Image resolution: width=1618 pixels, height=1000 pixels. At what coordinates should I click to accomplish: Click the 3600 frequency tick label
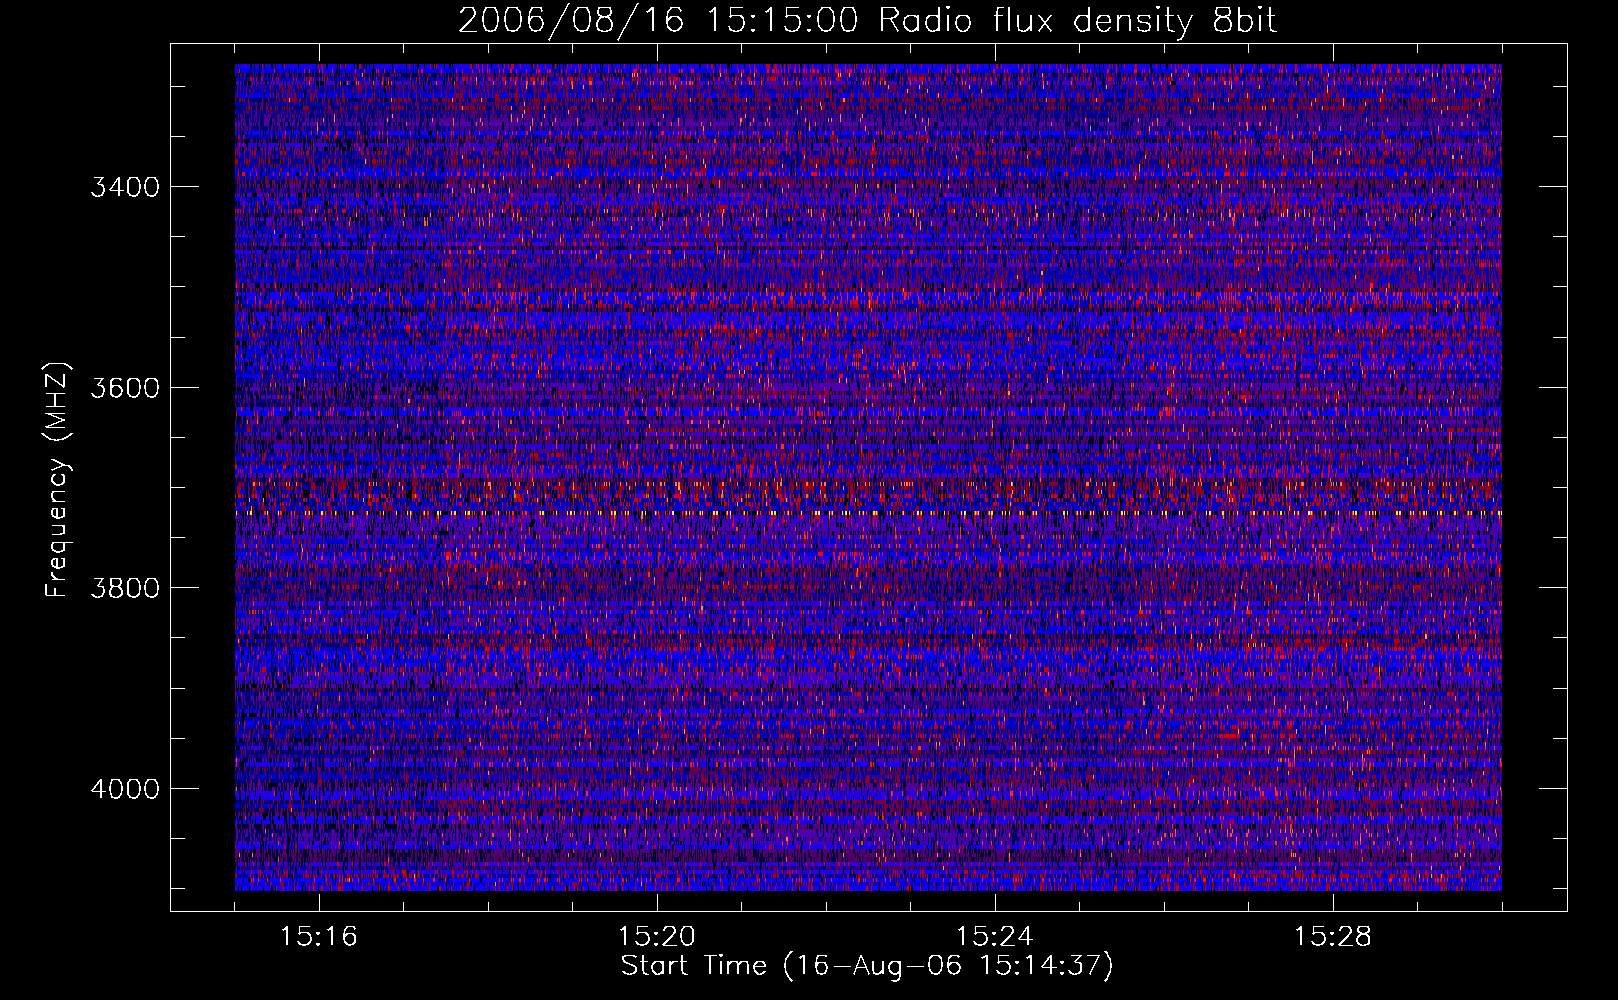tap(125, 388)
